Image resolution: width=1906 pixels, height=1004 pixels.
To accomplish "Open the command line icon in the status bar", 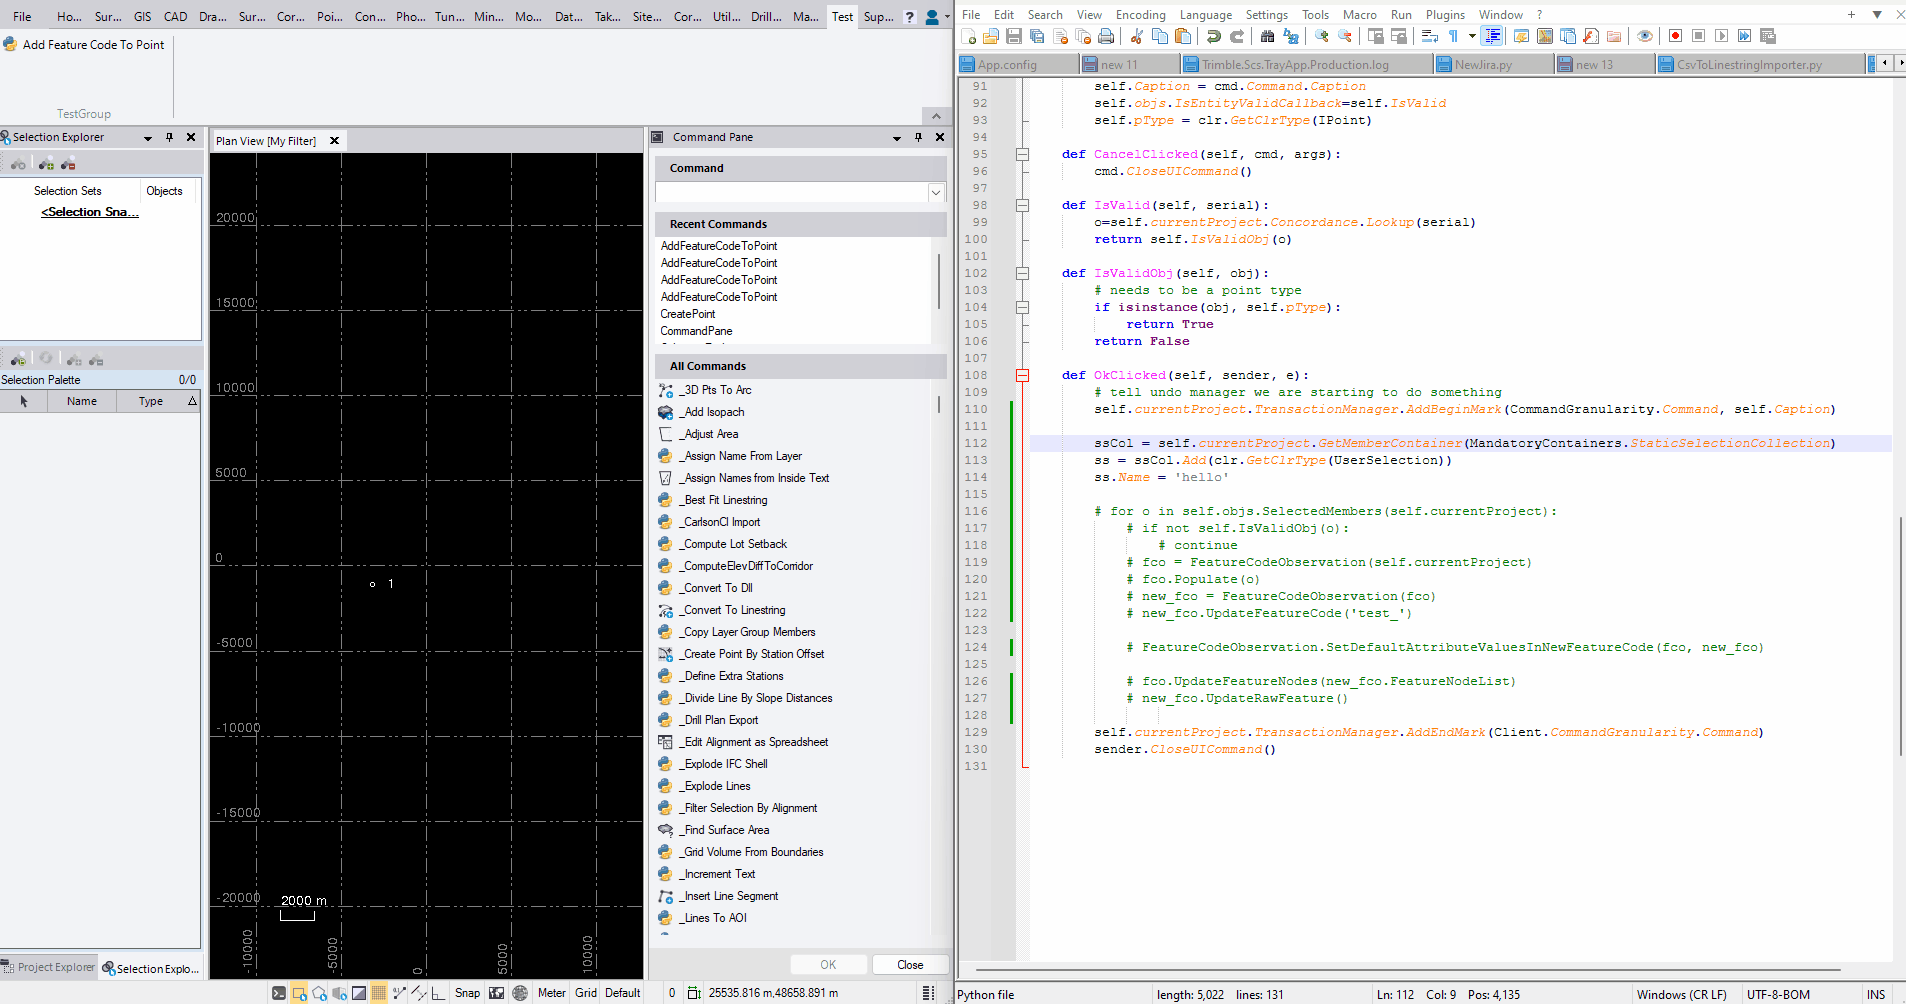I will (279, 993).
